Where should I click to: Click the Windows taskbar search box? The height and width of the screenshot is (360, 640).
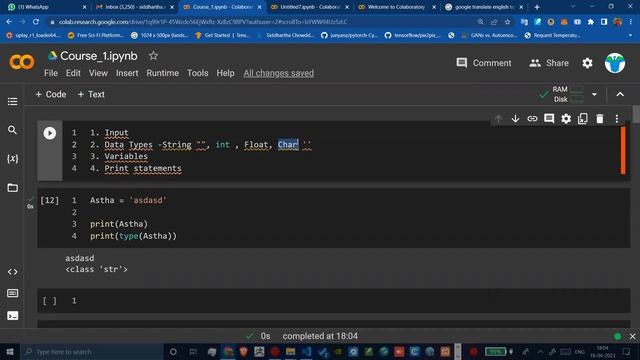coord(92,351)
